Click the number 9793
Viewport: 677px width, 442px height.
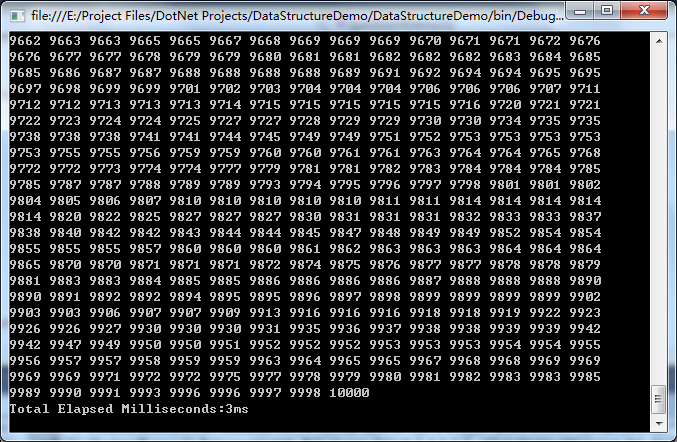pyautogui.click(x=265, y=185)
